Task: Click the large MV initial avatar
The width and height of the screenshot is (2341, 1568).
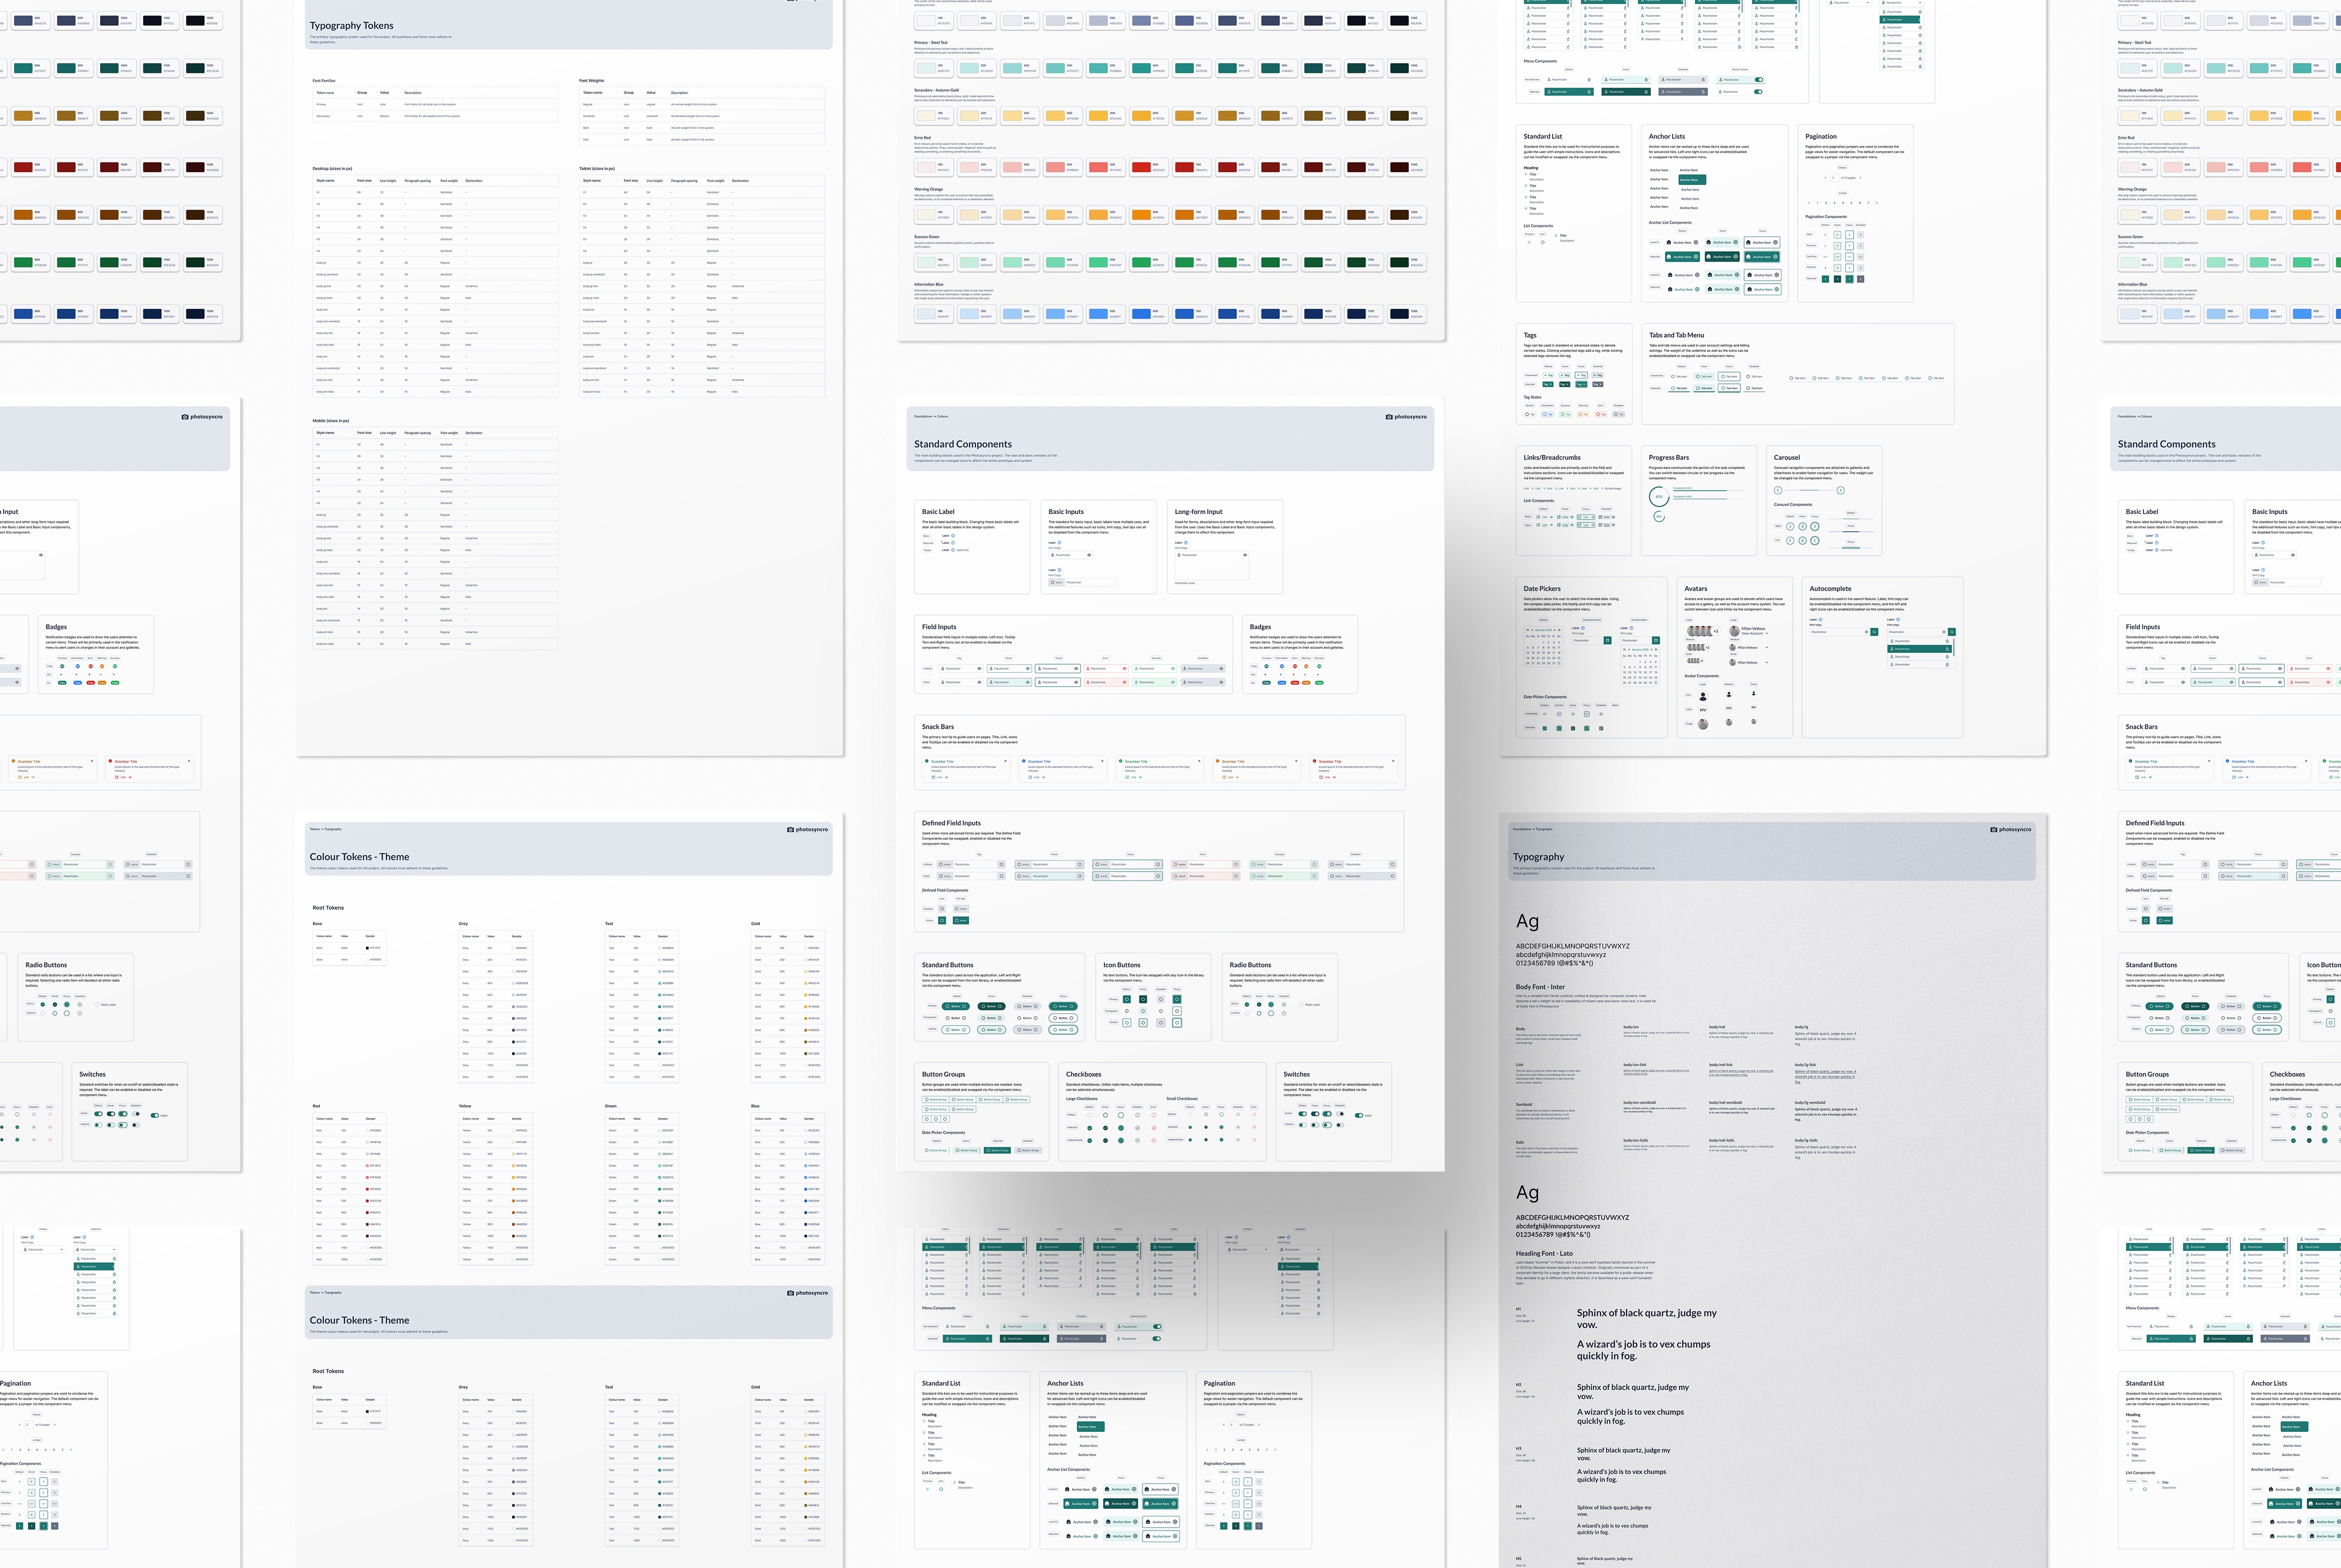Action: point(1703,710)
